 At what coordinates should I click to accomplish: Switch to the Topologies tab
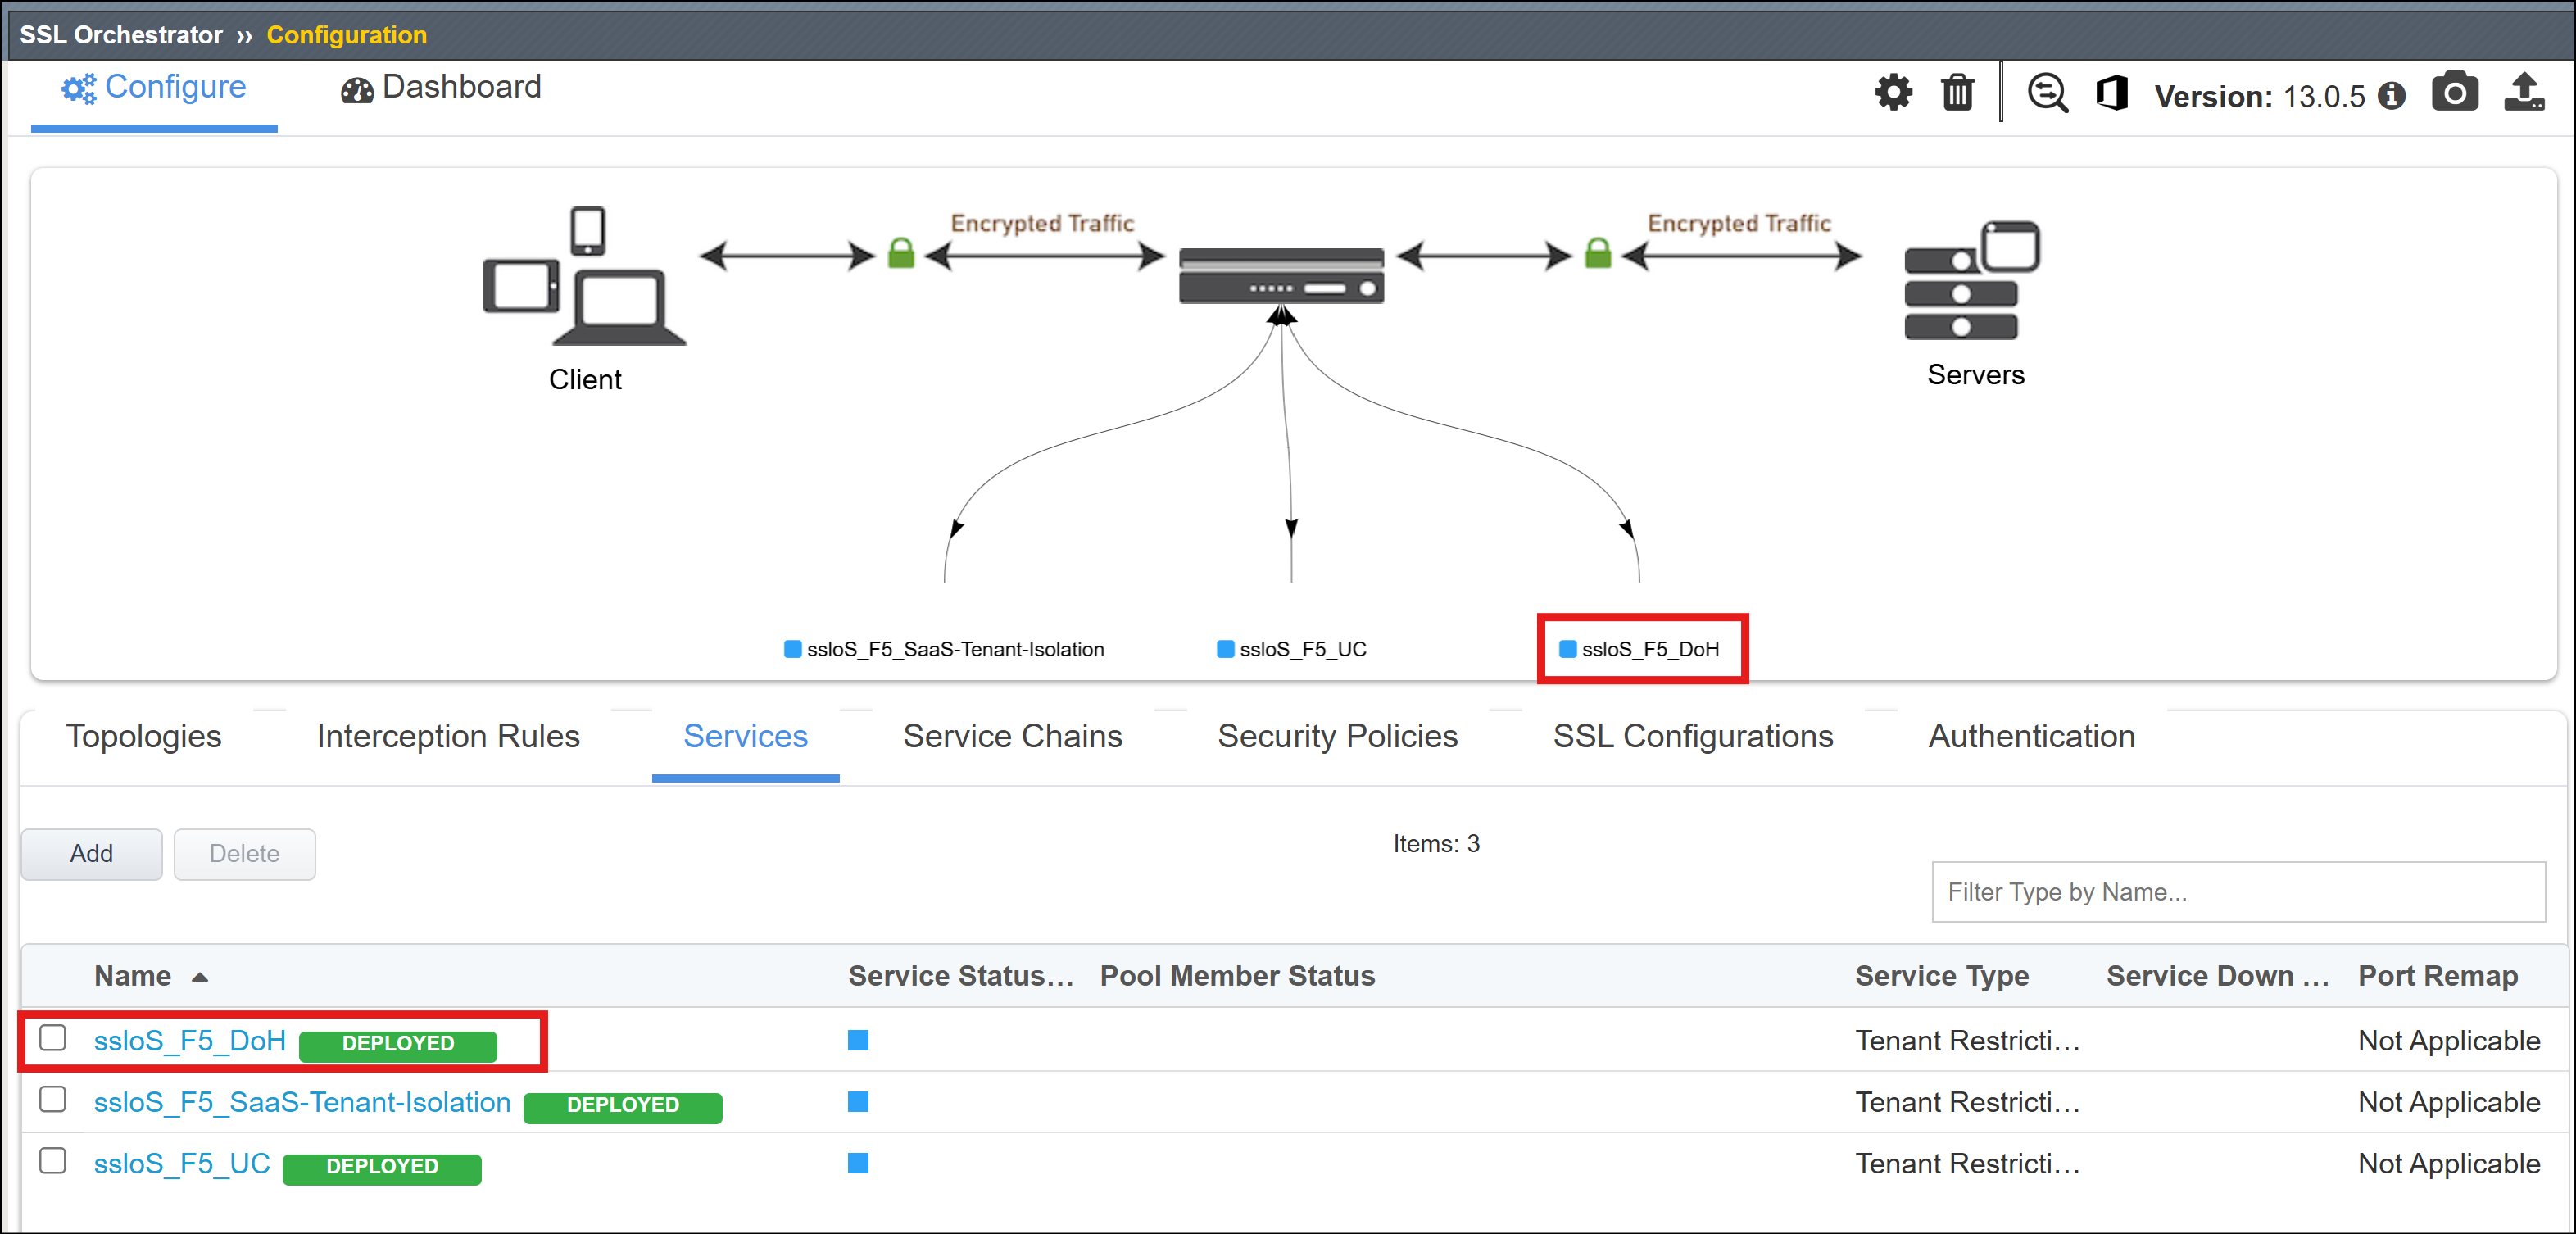pos(144,736)
